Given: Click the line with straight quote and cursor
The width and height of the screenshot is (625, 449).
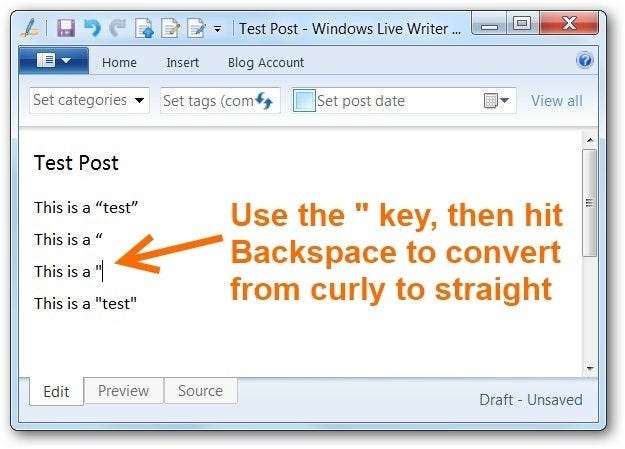Looking at the screenshot, I should [68, 272].
